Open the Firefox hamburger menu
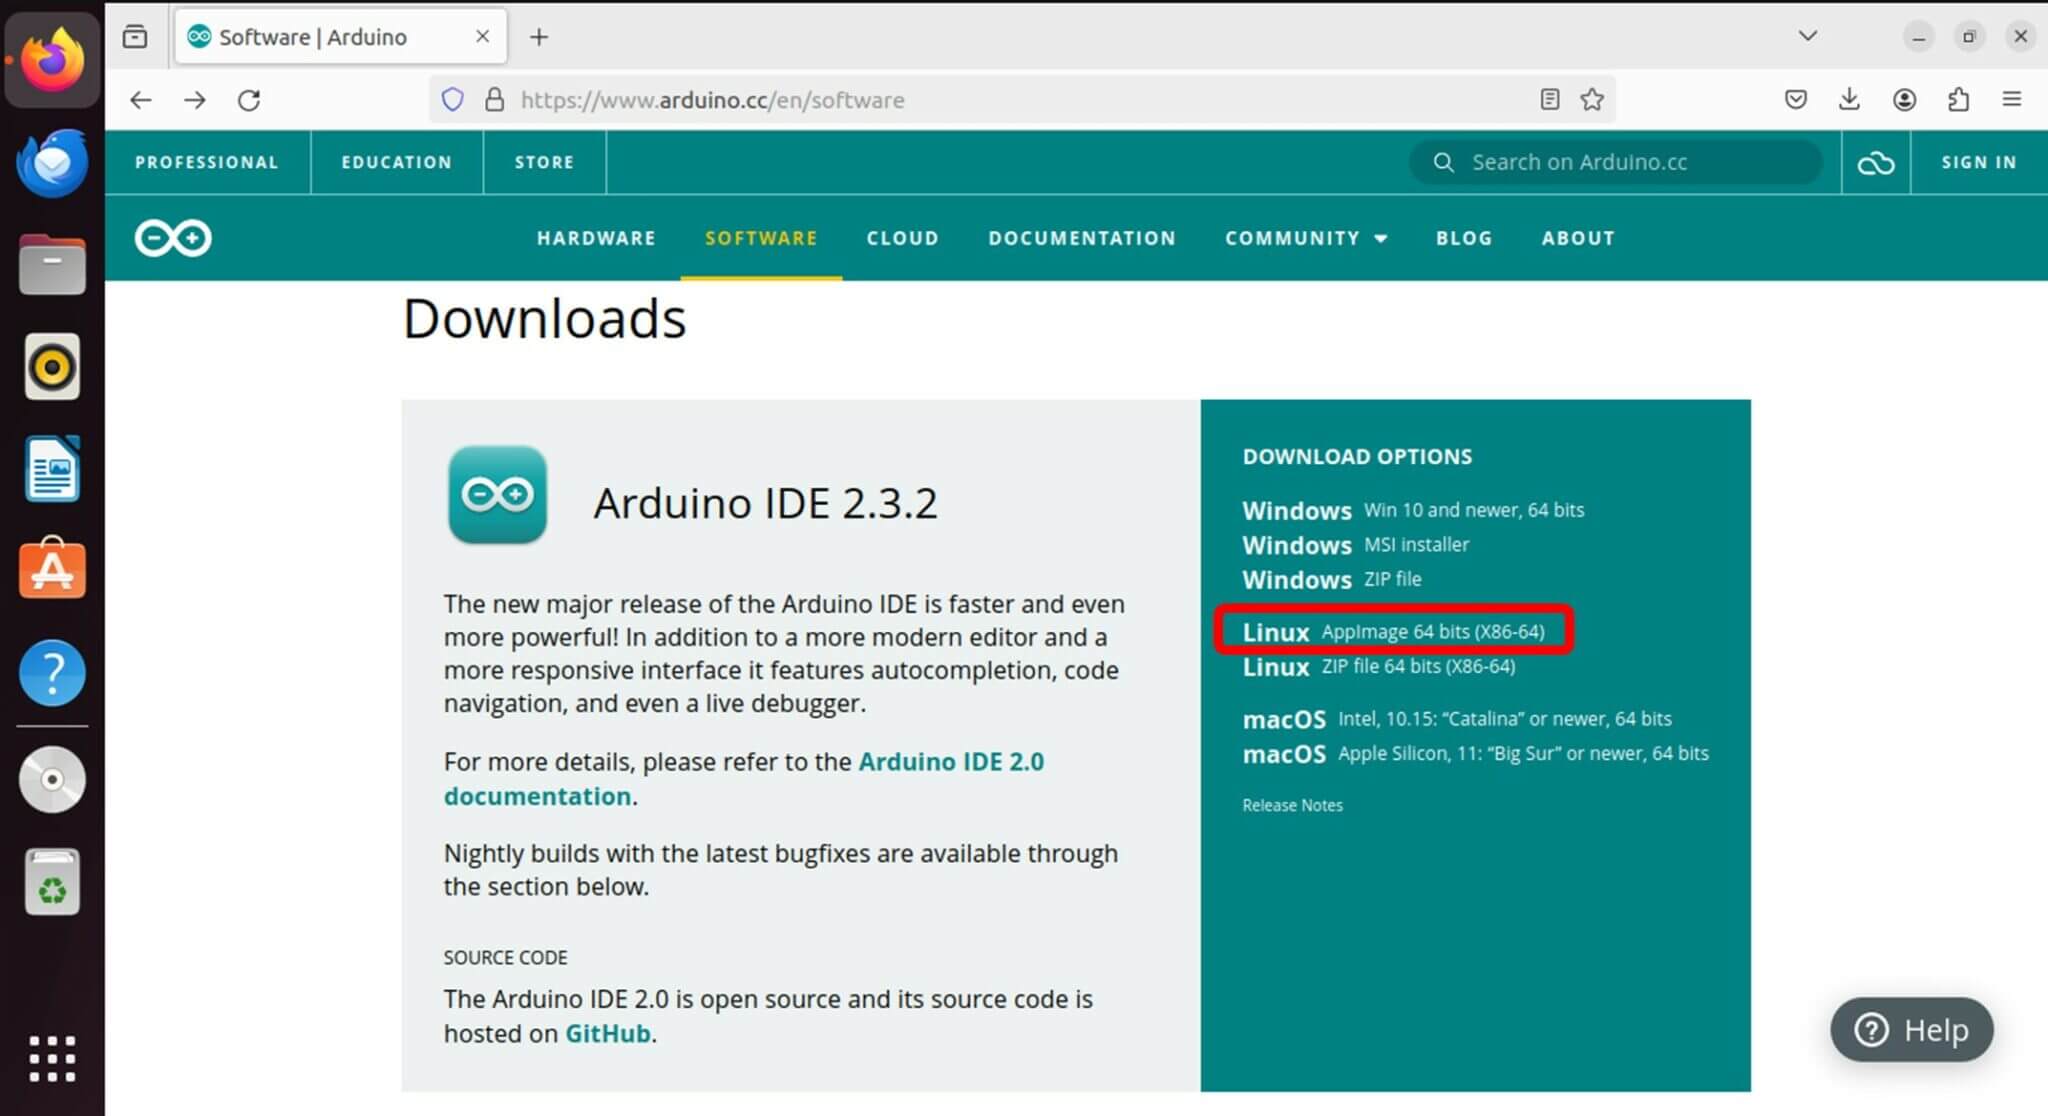The width and height of the screenshot is (2048, 1116). pos(2011,99)
